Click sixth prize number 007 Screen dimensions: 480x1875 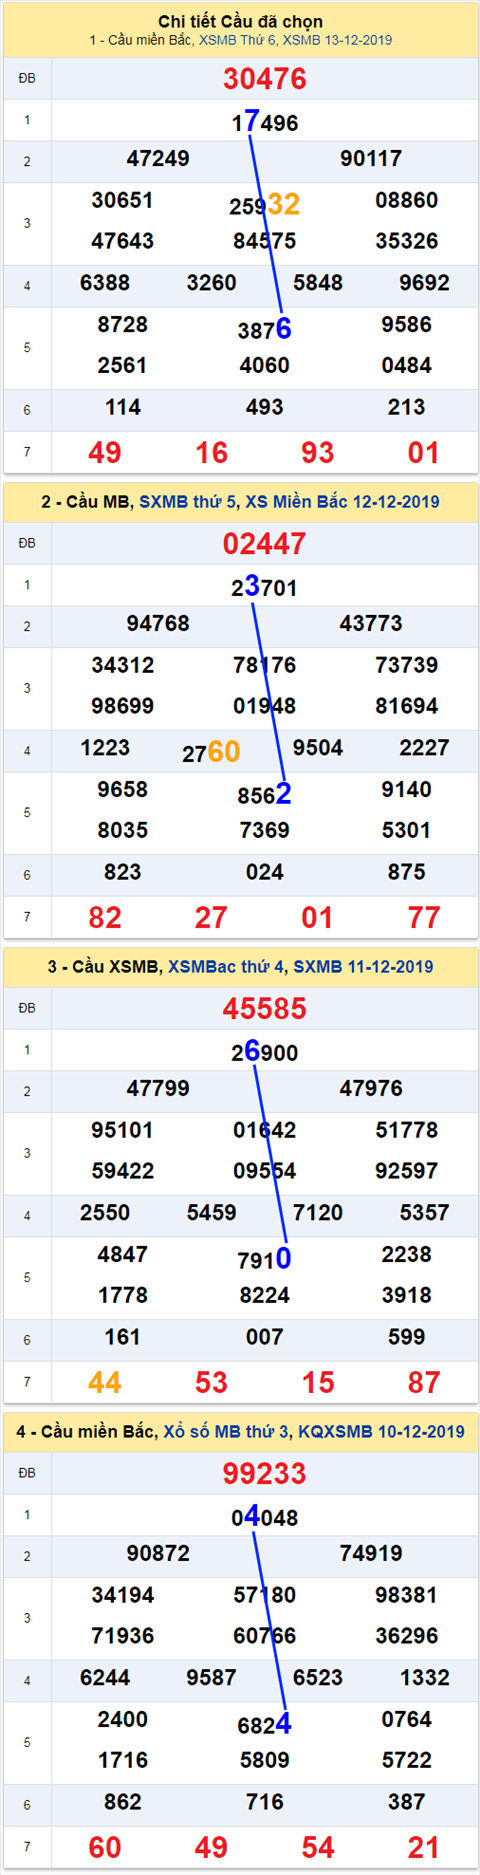tap(265, 1337)
